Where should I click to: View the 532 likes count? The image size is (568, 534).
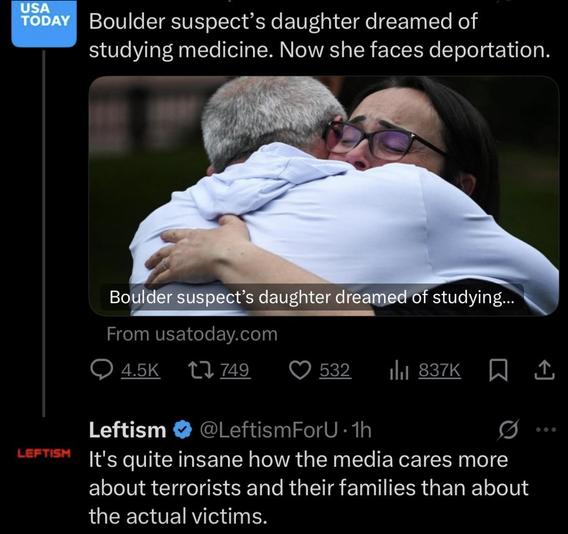click(x=335, y=370)
